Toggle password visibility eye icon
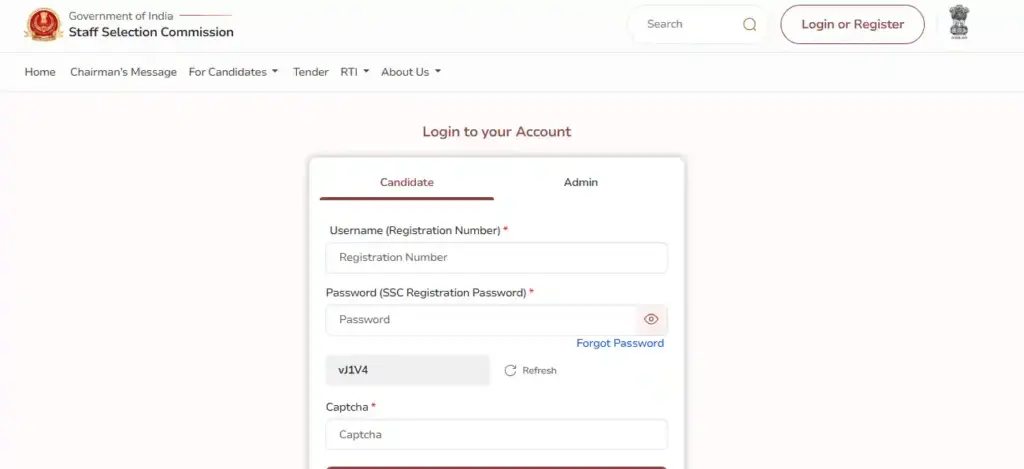This screenshot has width=1024, height=469. click(651, 320)
